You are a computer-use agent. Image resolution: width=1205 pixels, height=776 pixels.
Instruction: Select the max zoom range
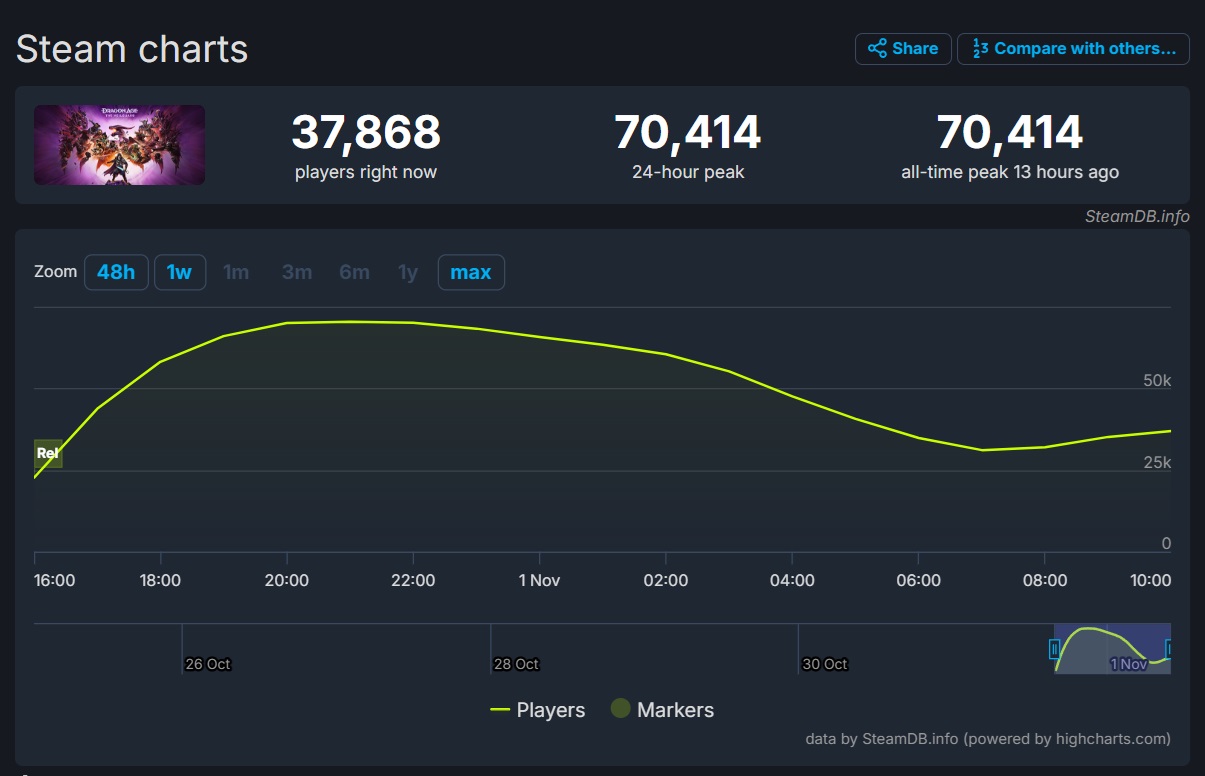[471, 272]
